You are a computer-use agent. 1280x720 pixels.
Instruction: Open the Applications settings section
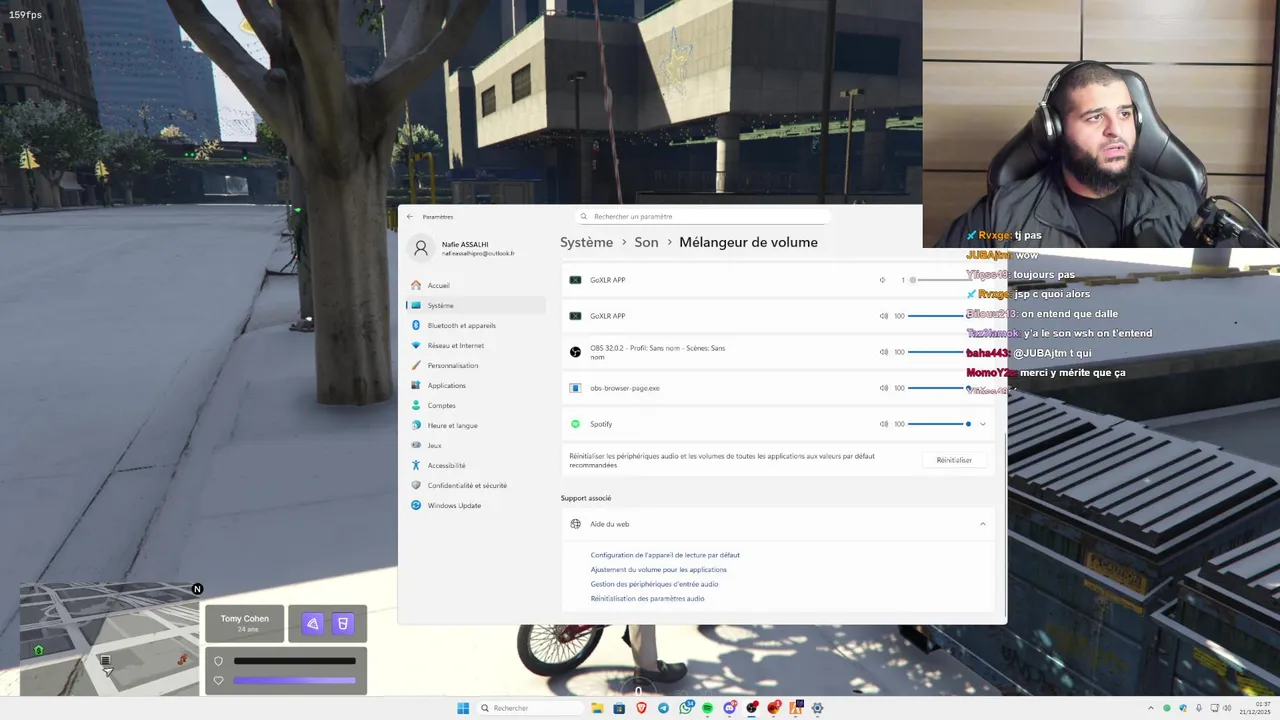(476, 385)
